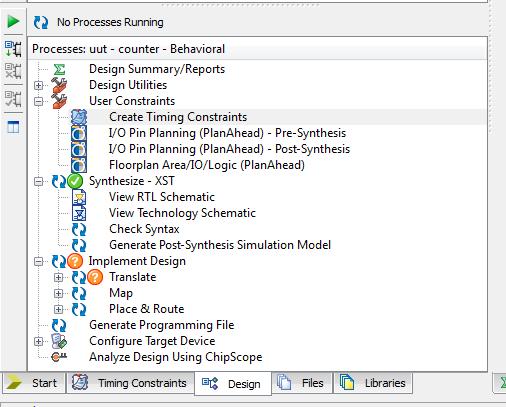Image resolution: width=506 pixels, height=407 pixels.
Task: Select Design Summary/Reports process
Action: [x=157, y=69]
